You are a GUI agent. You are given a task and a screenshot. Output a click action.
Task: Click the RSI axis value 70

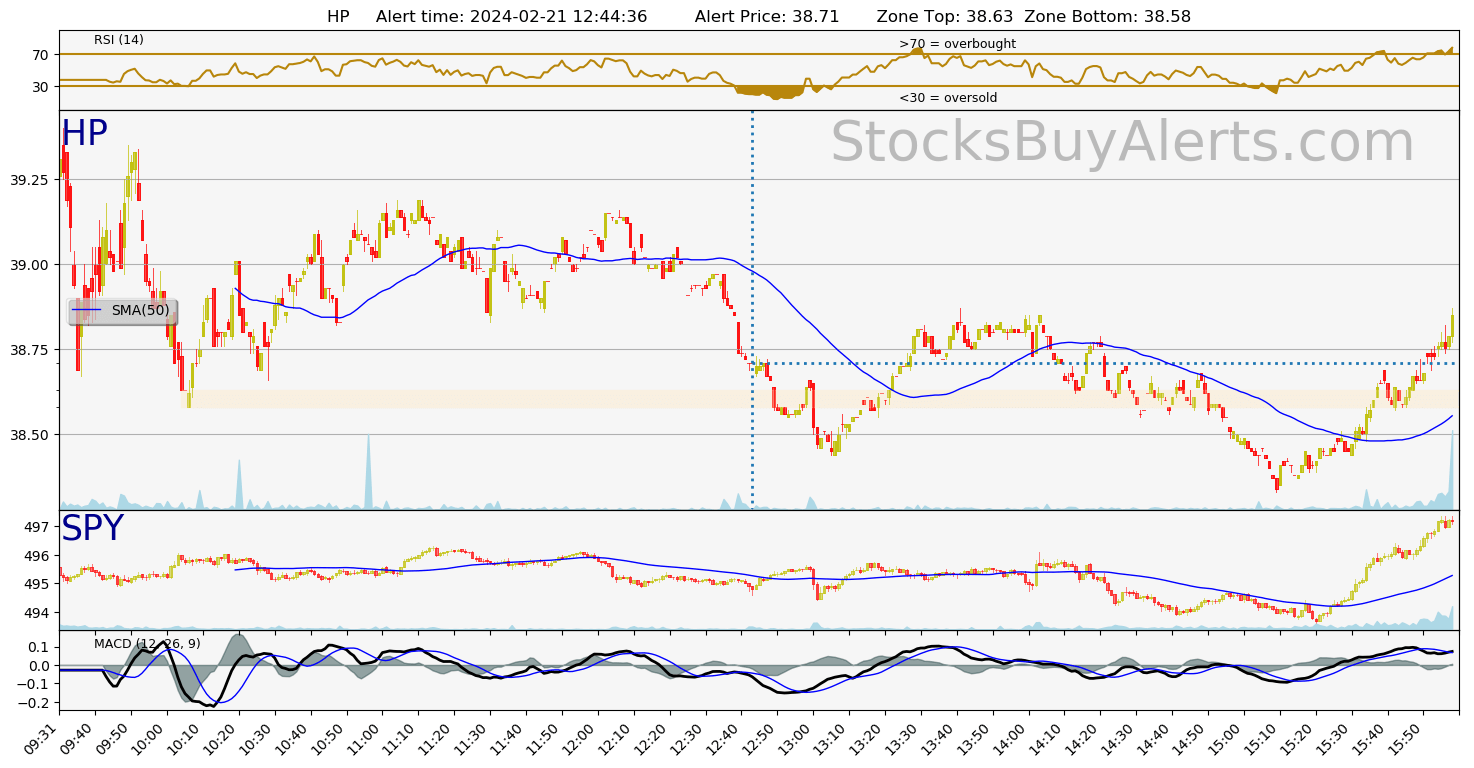(40, 55)
